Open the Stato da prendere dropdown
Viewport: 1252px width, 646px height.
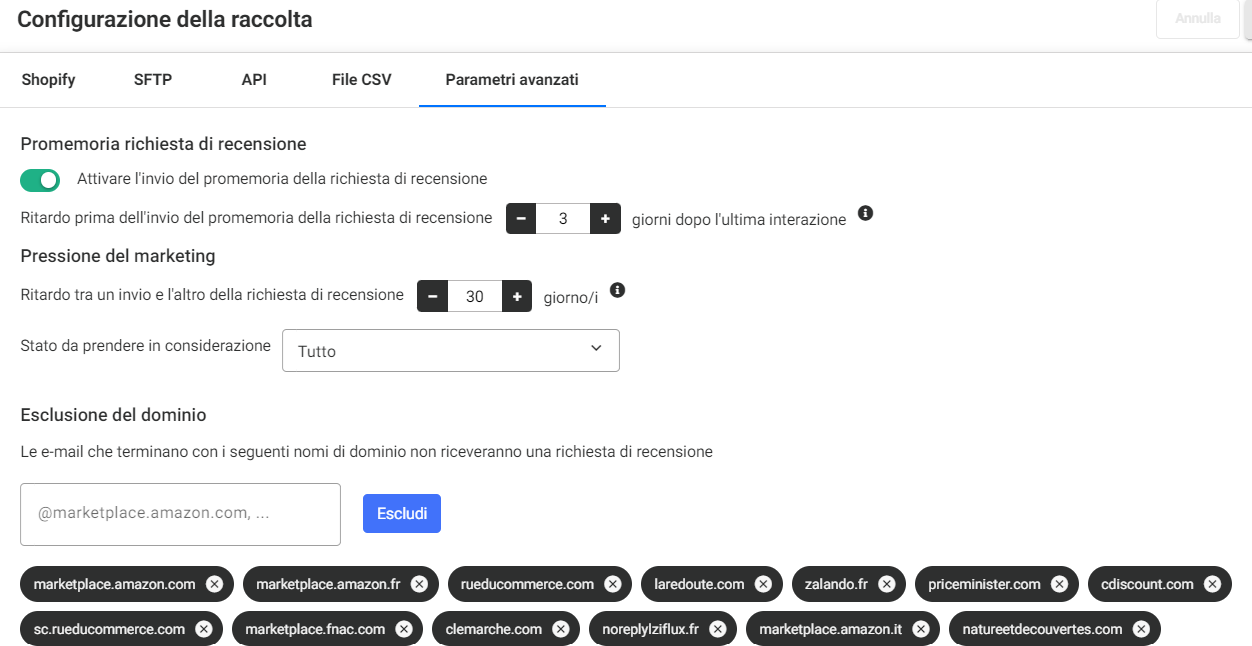(451, 351)
